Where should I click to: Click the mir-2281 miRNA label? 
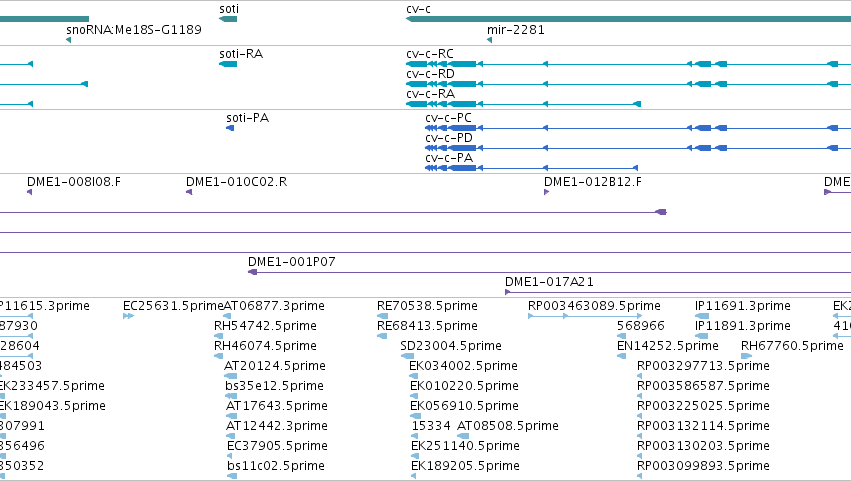click(516, 29)
